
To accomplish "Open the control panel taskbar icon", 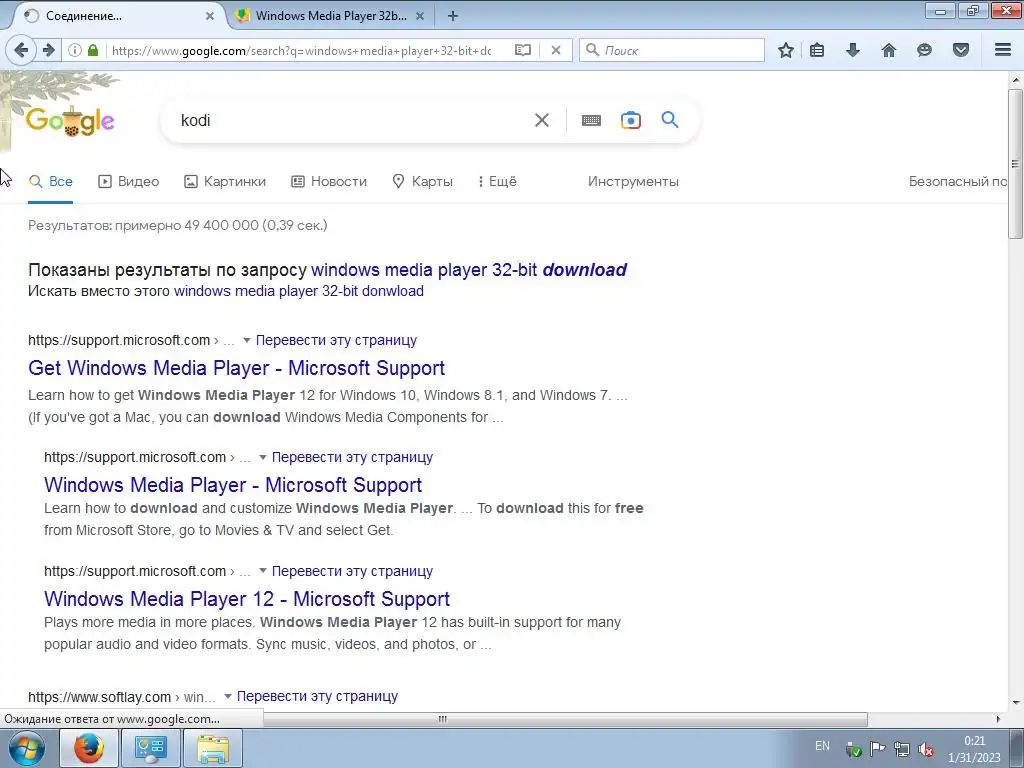I will pos(151,748).
